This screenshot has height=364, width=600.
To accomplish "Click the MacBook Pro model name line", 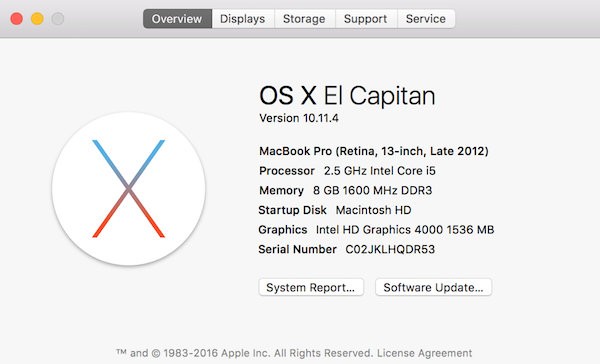I will [x=374, y=151].
